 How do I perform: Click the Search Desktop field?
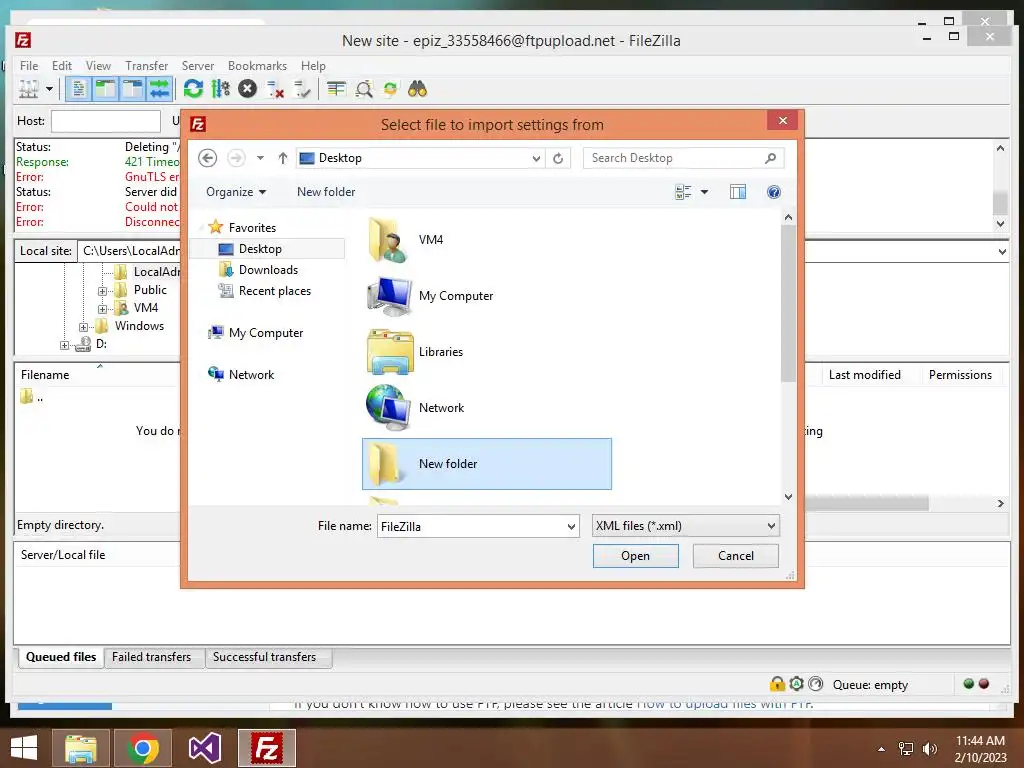pos(683,158)
